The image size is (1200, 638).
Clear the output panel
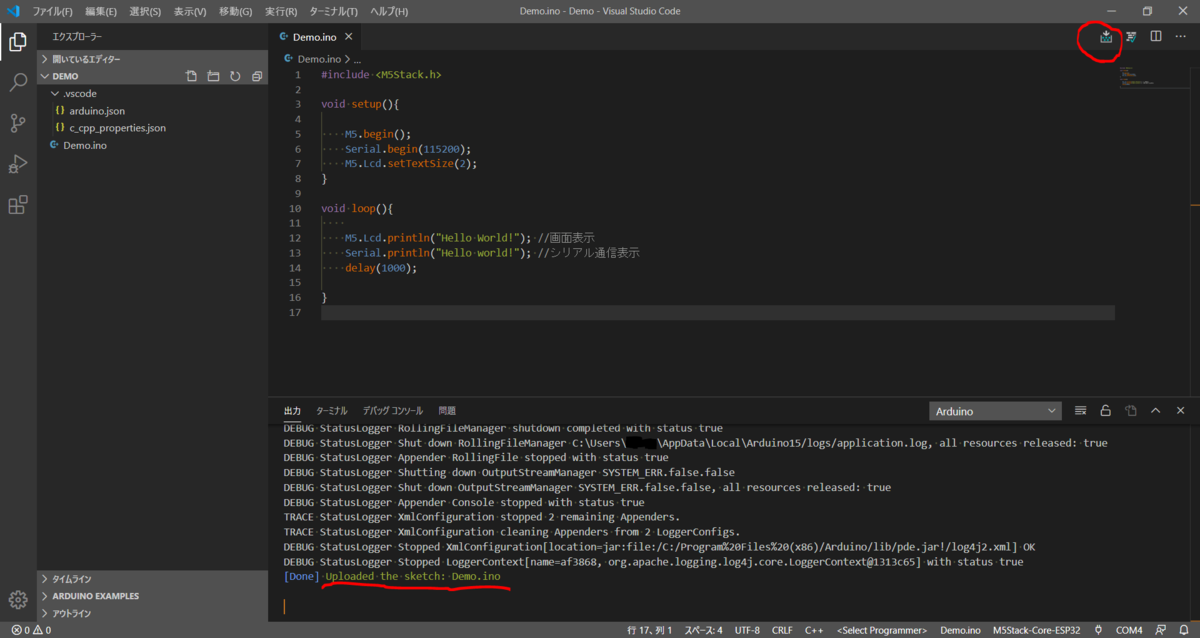coord(1081,411)
